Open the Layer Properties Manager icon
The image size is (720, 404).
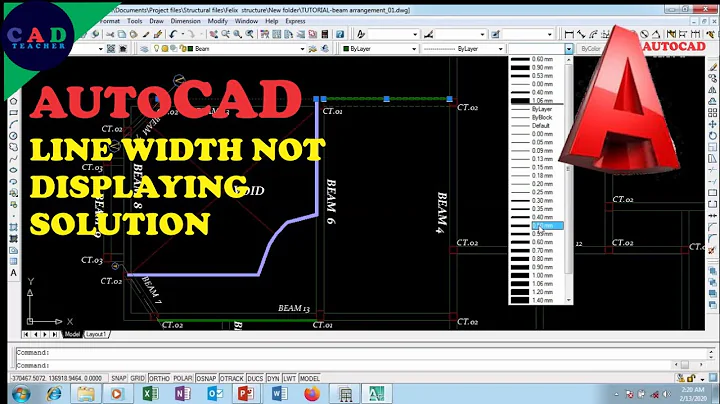[144, 49]
